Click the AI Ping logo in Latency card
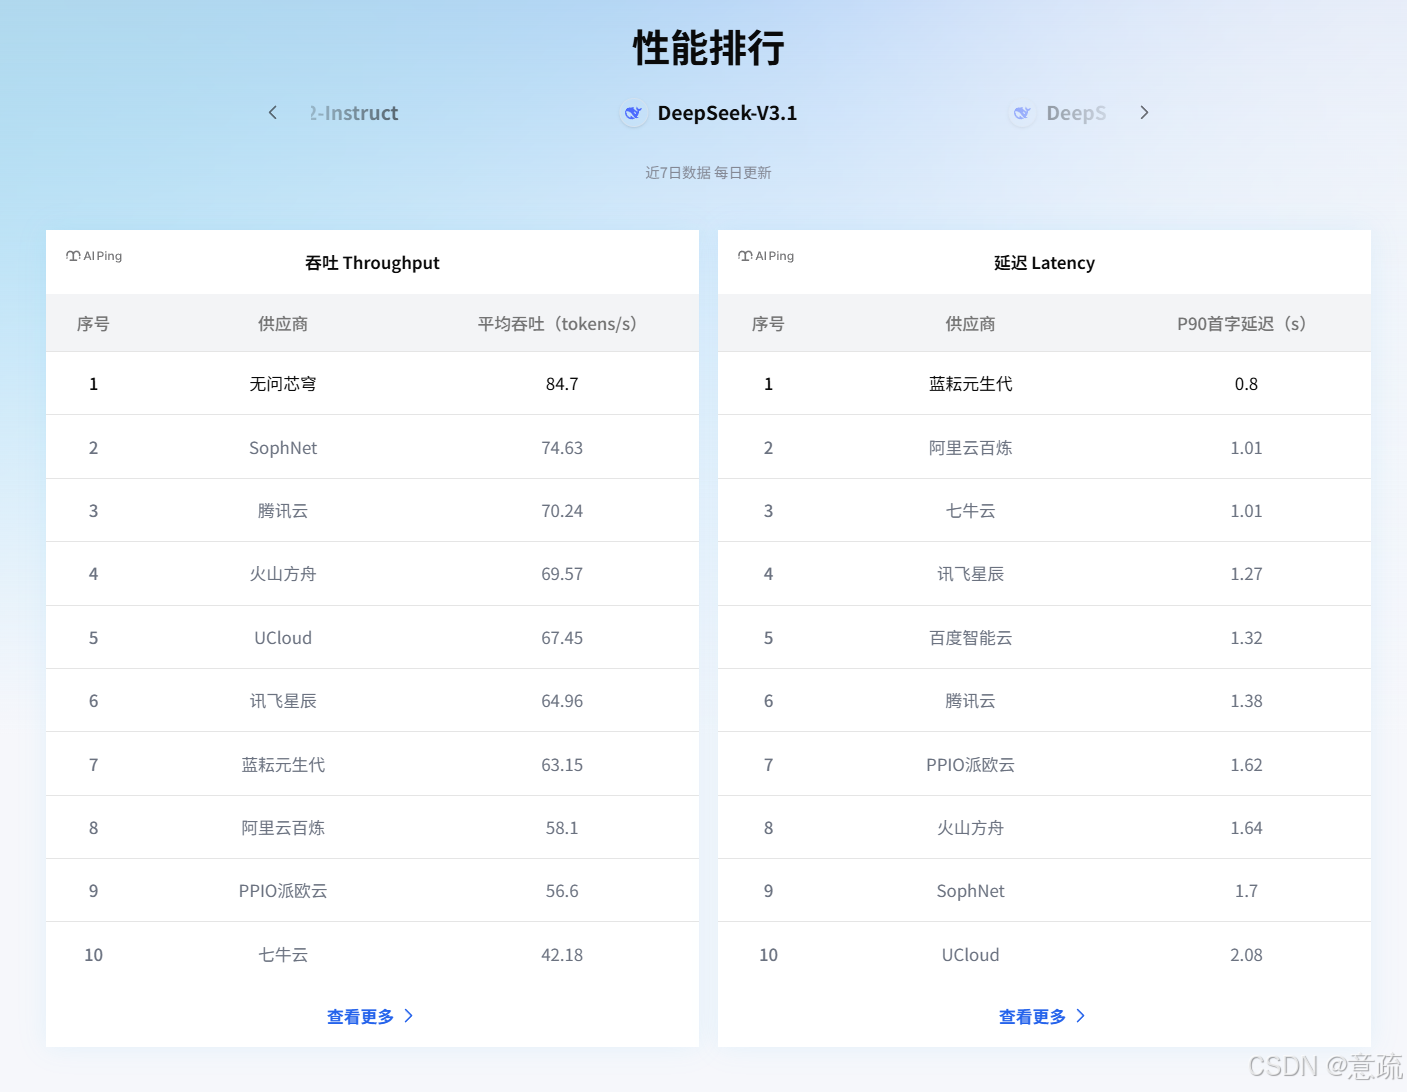This screenshot has width=1407, height=1092. point(766,256)
